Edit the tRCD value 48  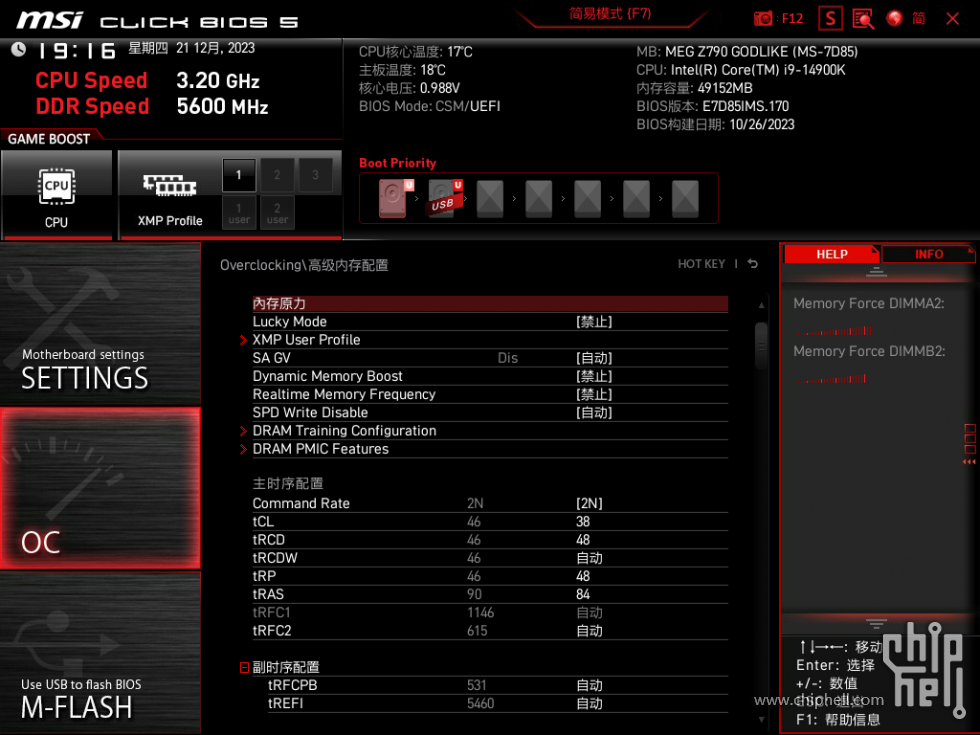coord(583,540)
